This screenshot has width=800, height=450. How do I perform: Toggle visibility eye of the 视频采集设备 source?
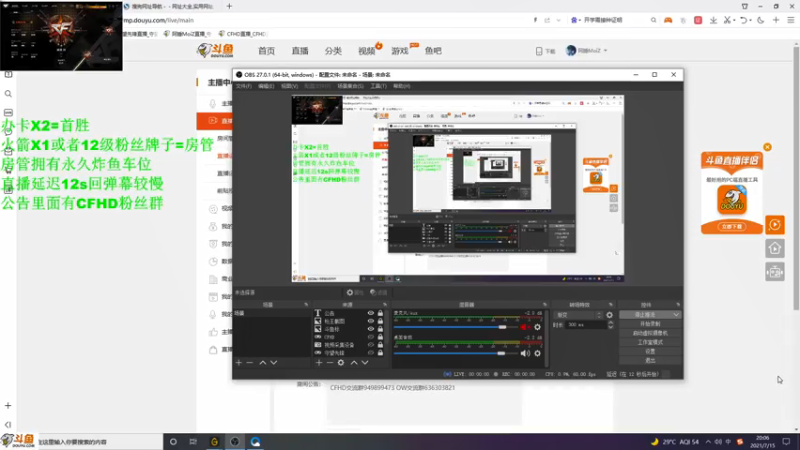pos(371,345)
